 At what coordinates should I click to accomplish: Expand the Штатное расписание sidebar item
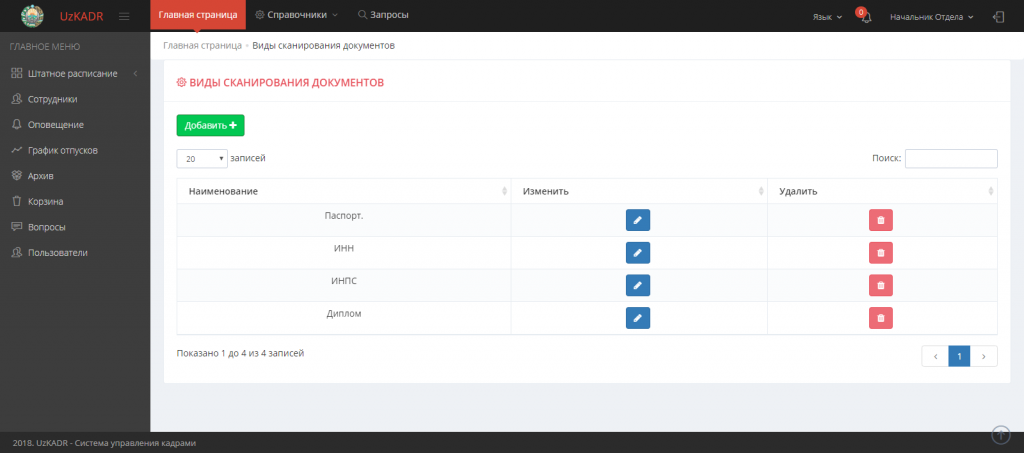(x=72, y=73)
